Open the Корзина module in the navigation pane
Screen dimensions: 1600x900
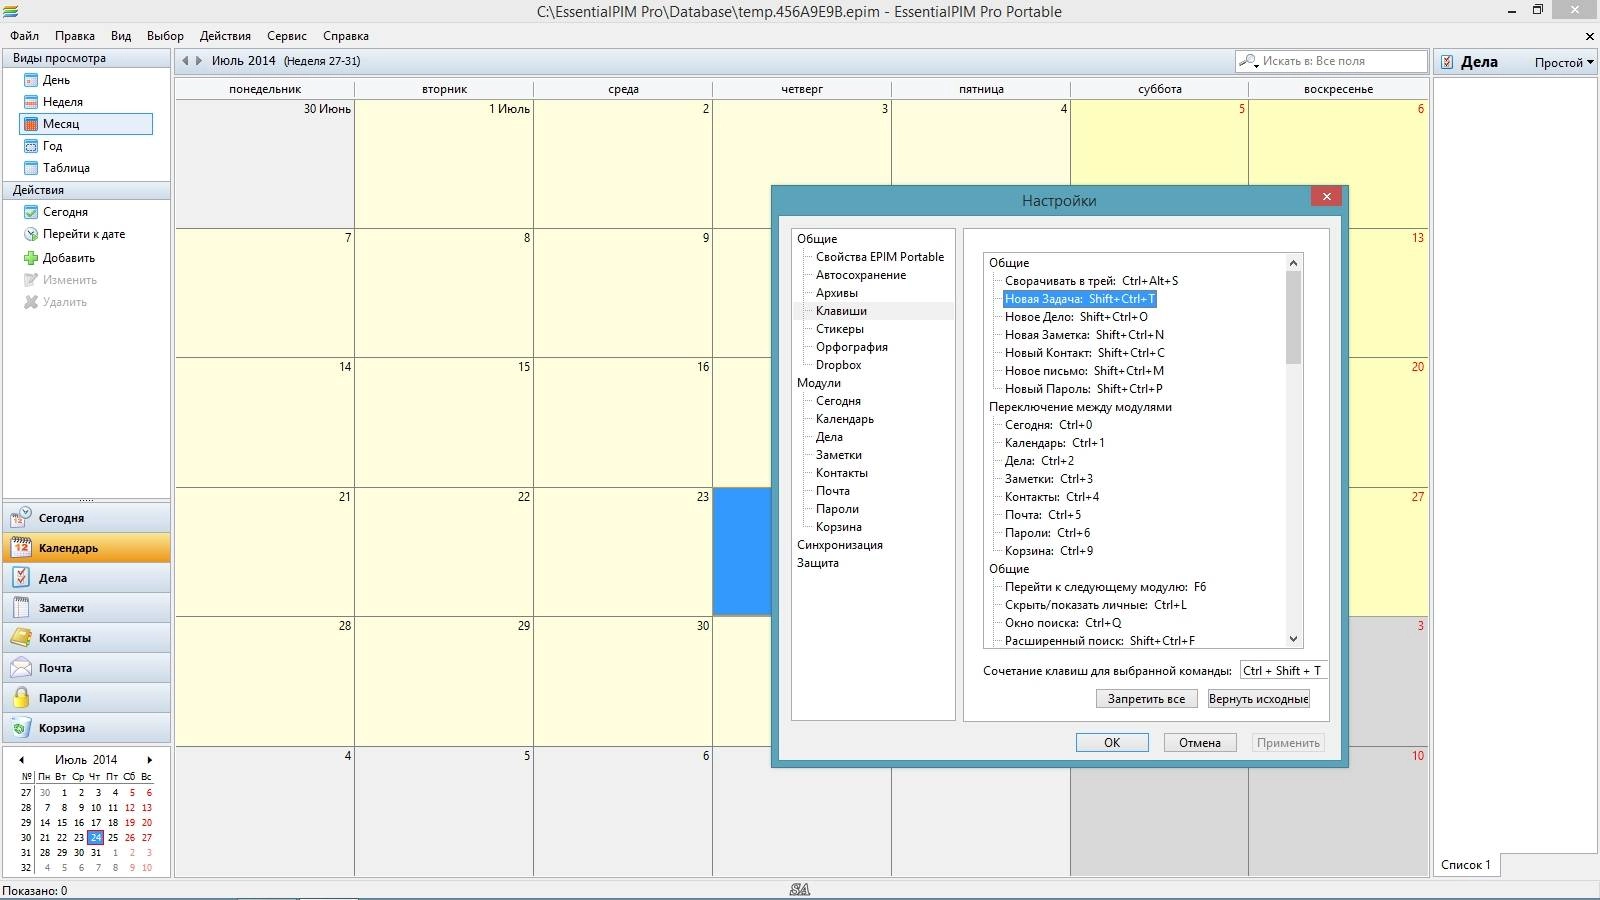(x=87, y=728)
